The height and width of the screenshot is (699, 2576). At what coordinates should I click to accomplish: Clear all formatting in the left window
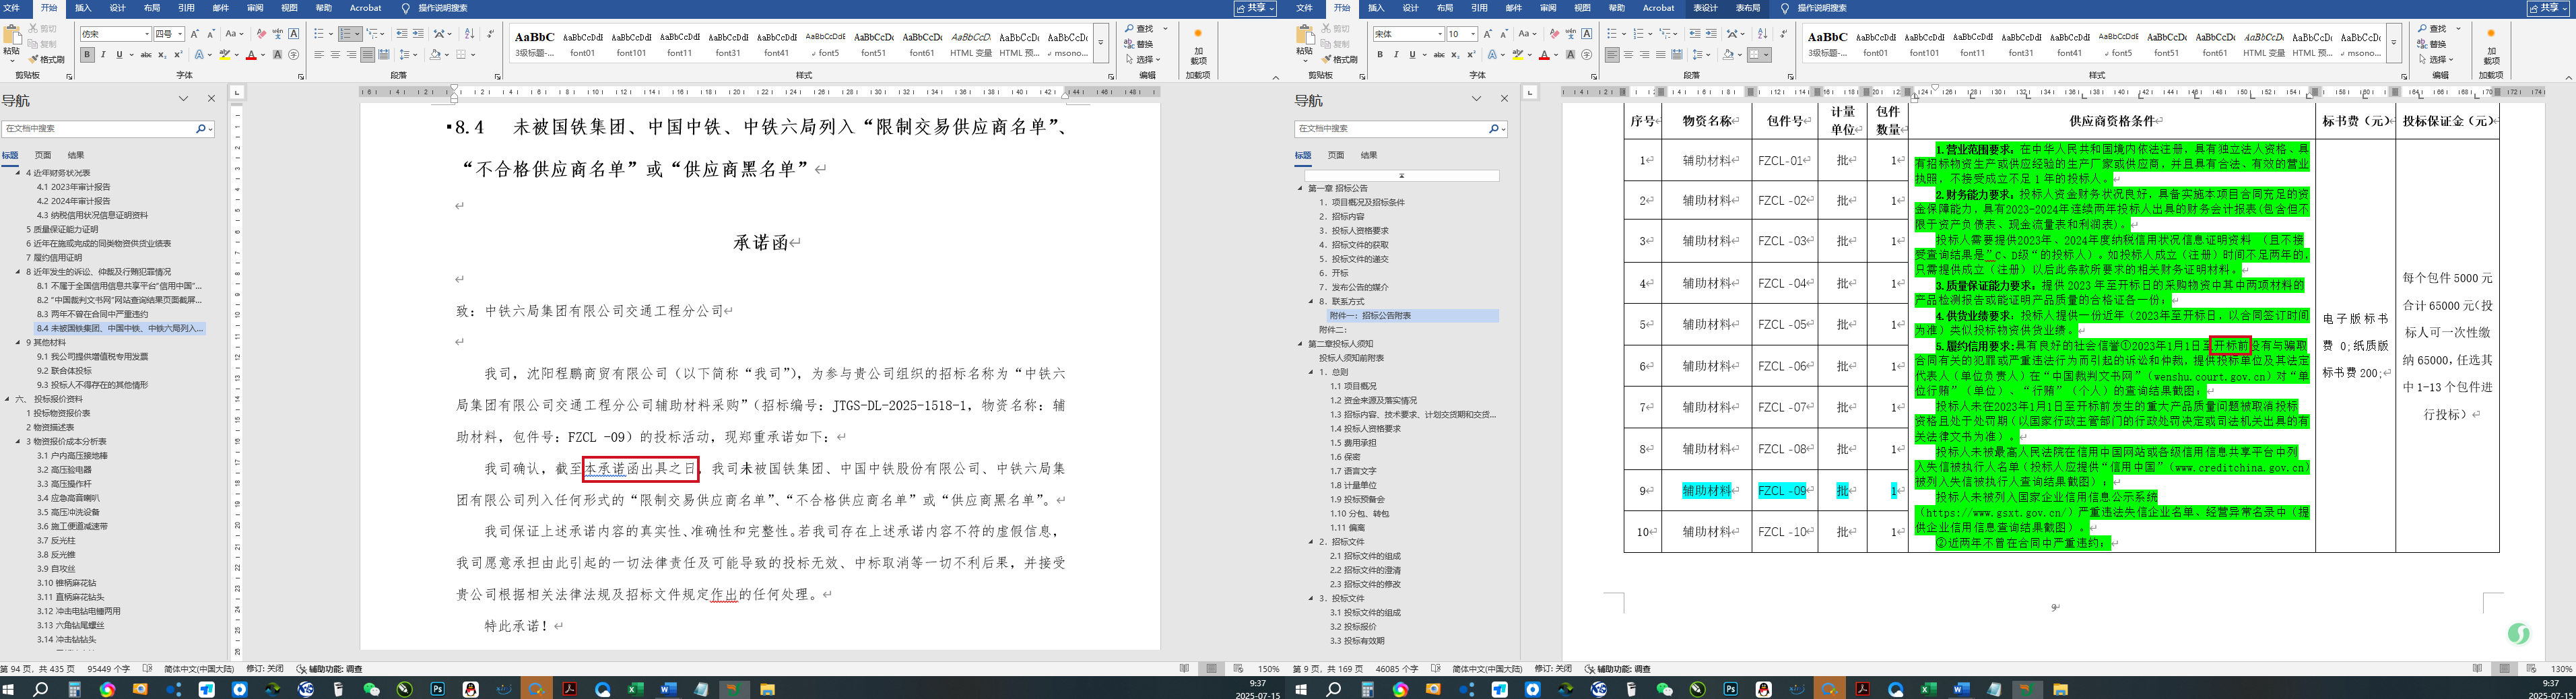pyautogui.click(x=262, y=34)
